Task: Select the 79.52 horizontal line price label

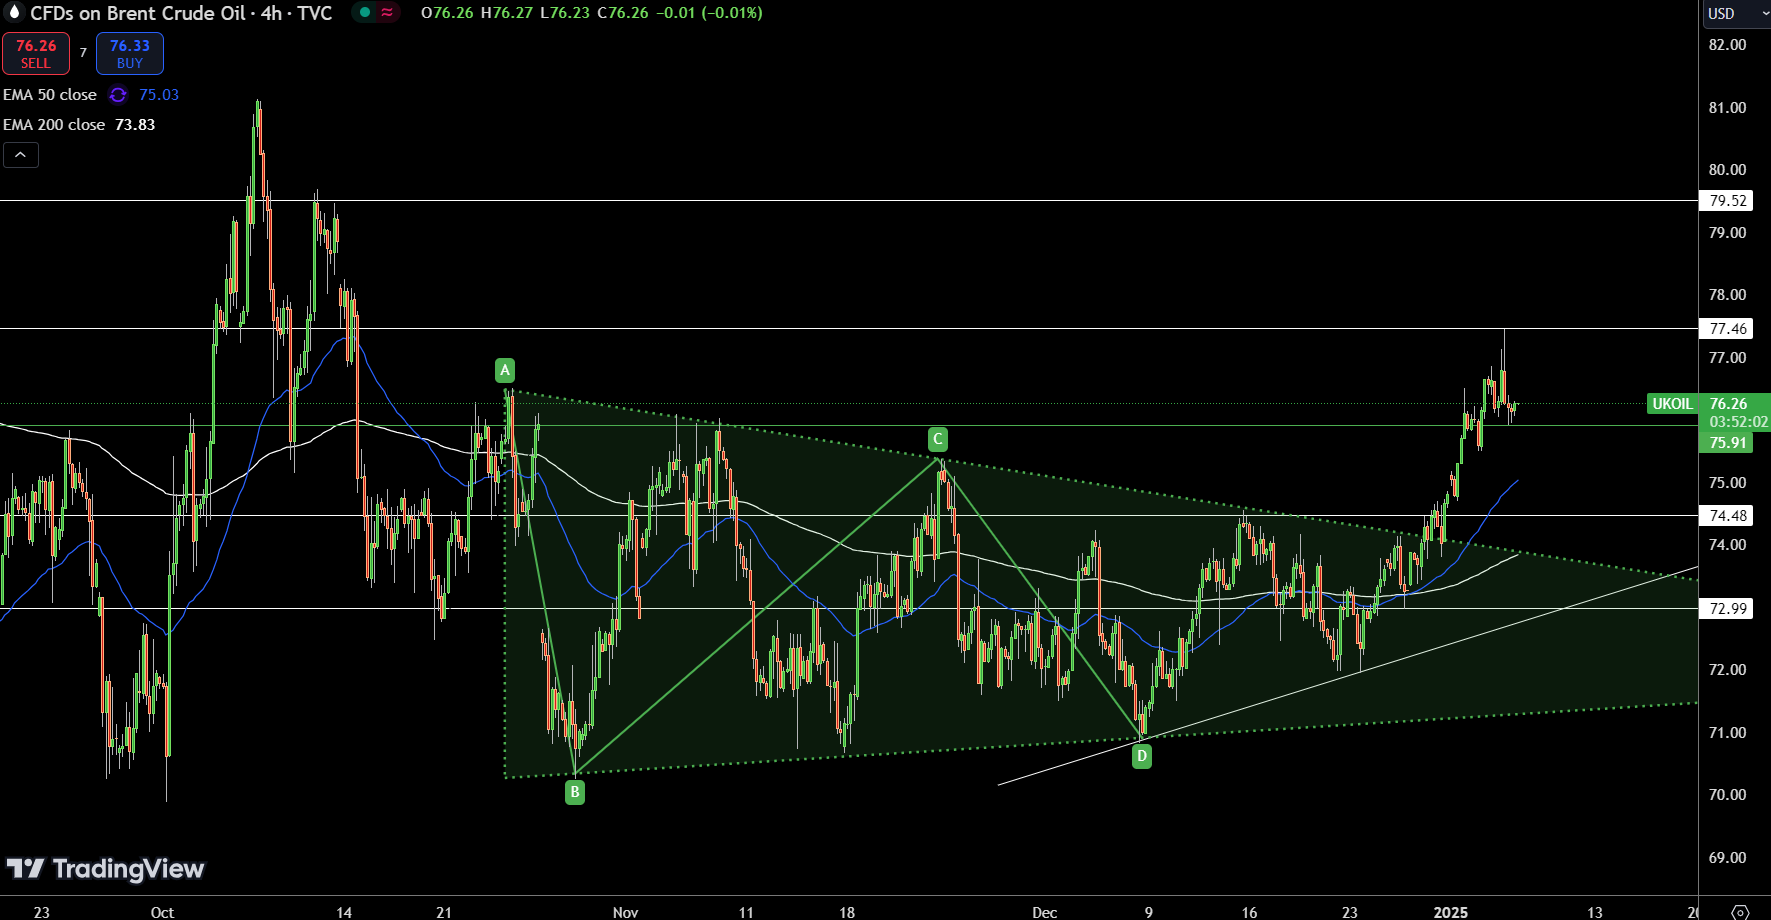Action: 1727,201
